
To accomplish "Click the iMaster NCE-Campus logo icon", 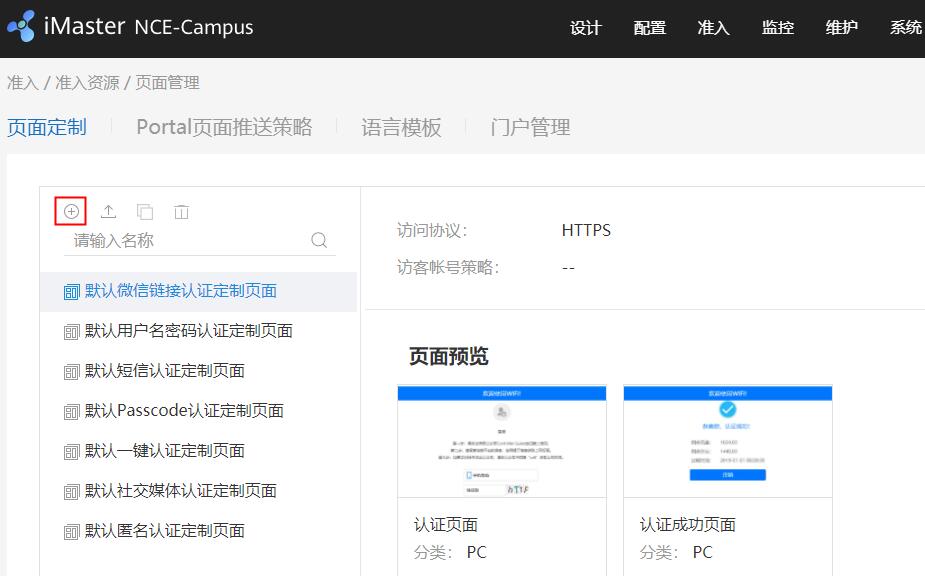I will 22,25.
